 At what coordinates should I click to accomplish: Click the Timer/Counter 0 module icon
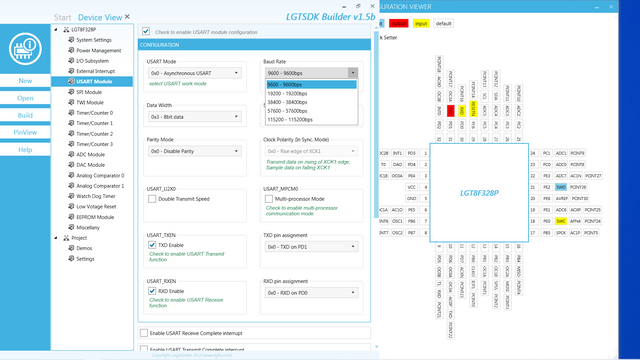click(71, 113)
